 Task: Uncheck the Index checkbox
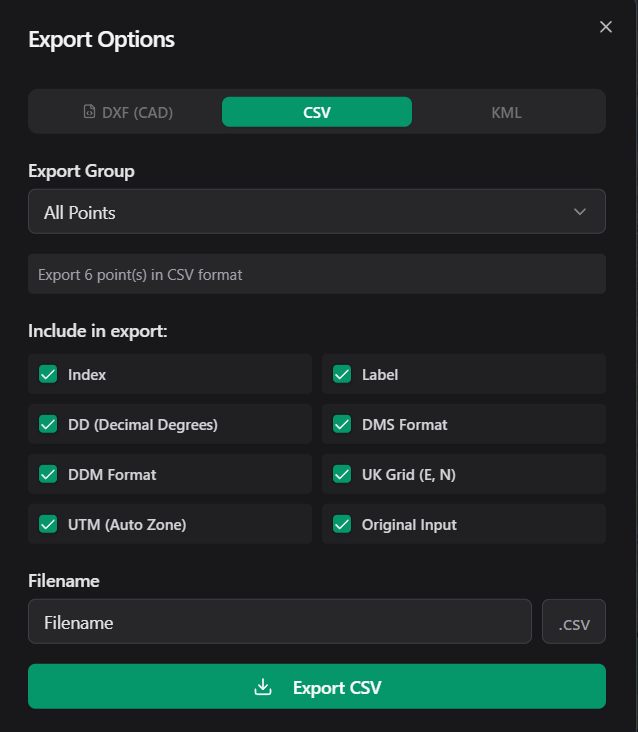coord(48,374)
